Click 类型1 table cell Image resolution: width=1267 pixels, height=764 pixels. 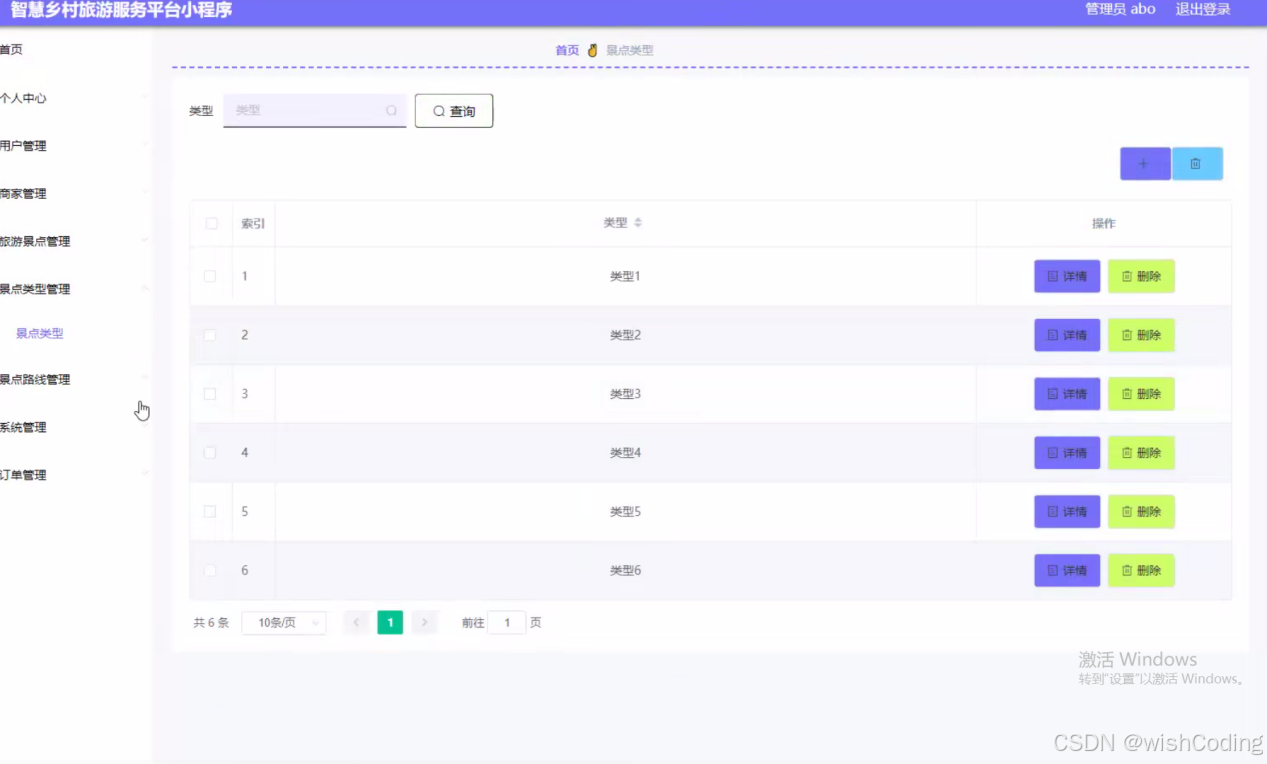point(625,276)
